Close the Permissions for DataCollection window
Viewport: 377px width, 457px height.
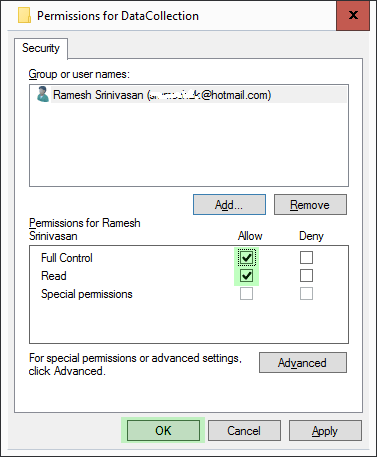pos(353,15)
